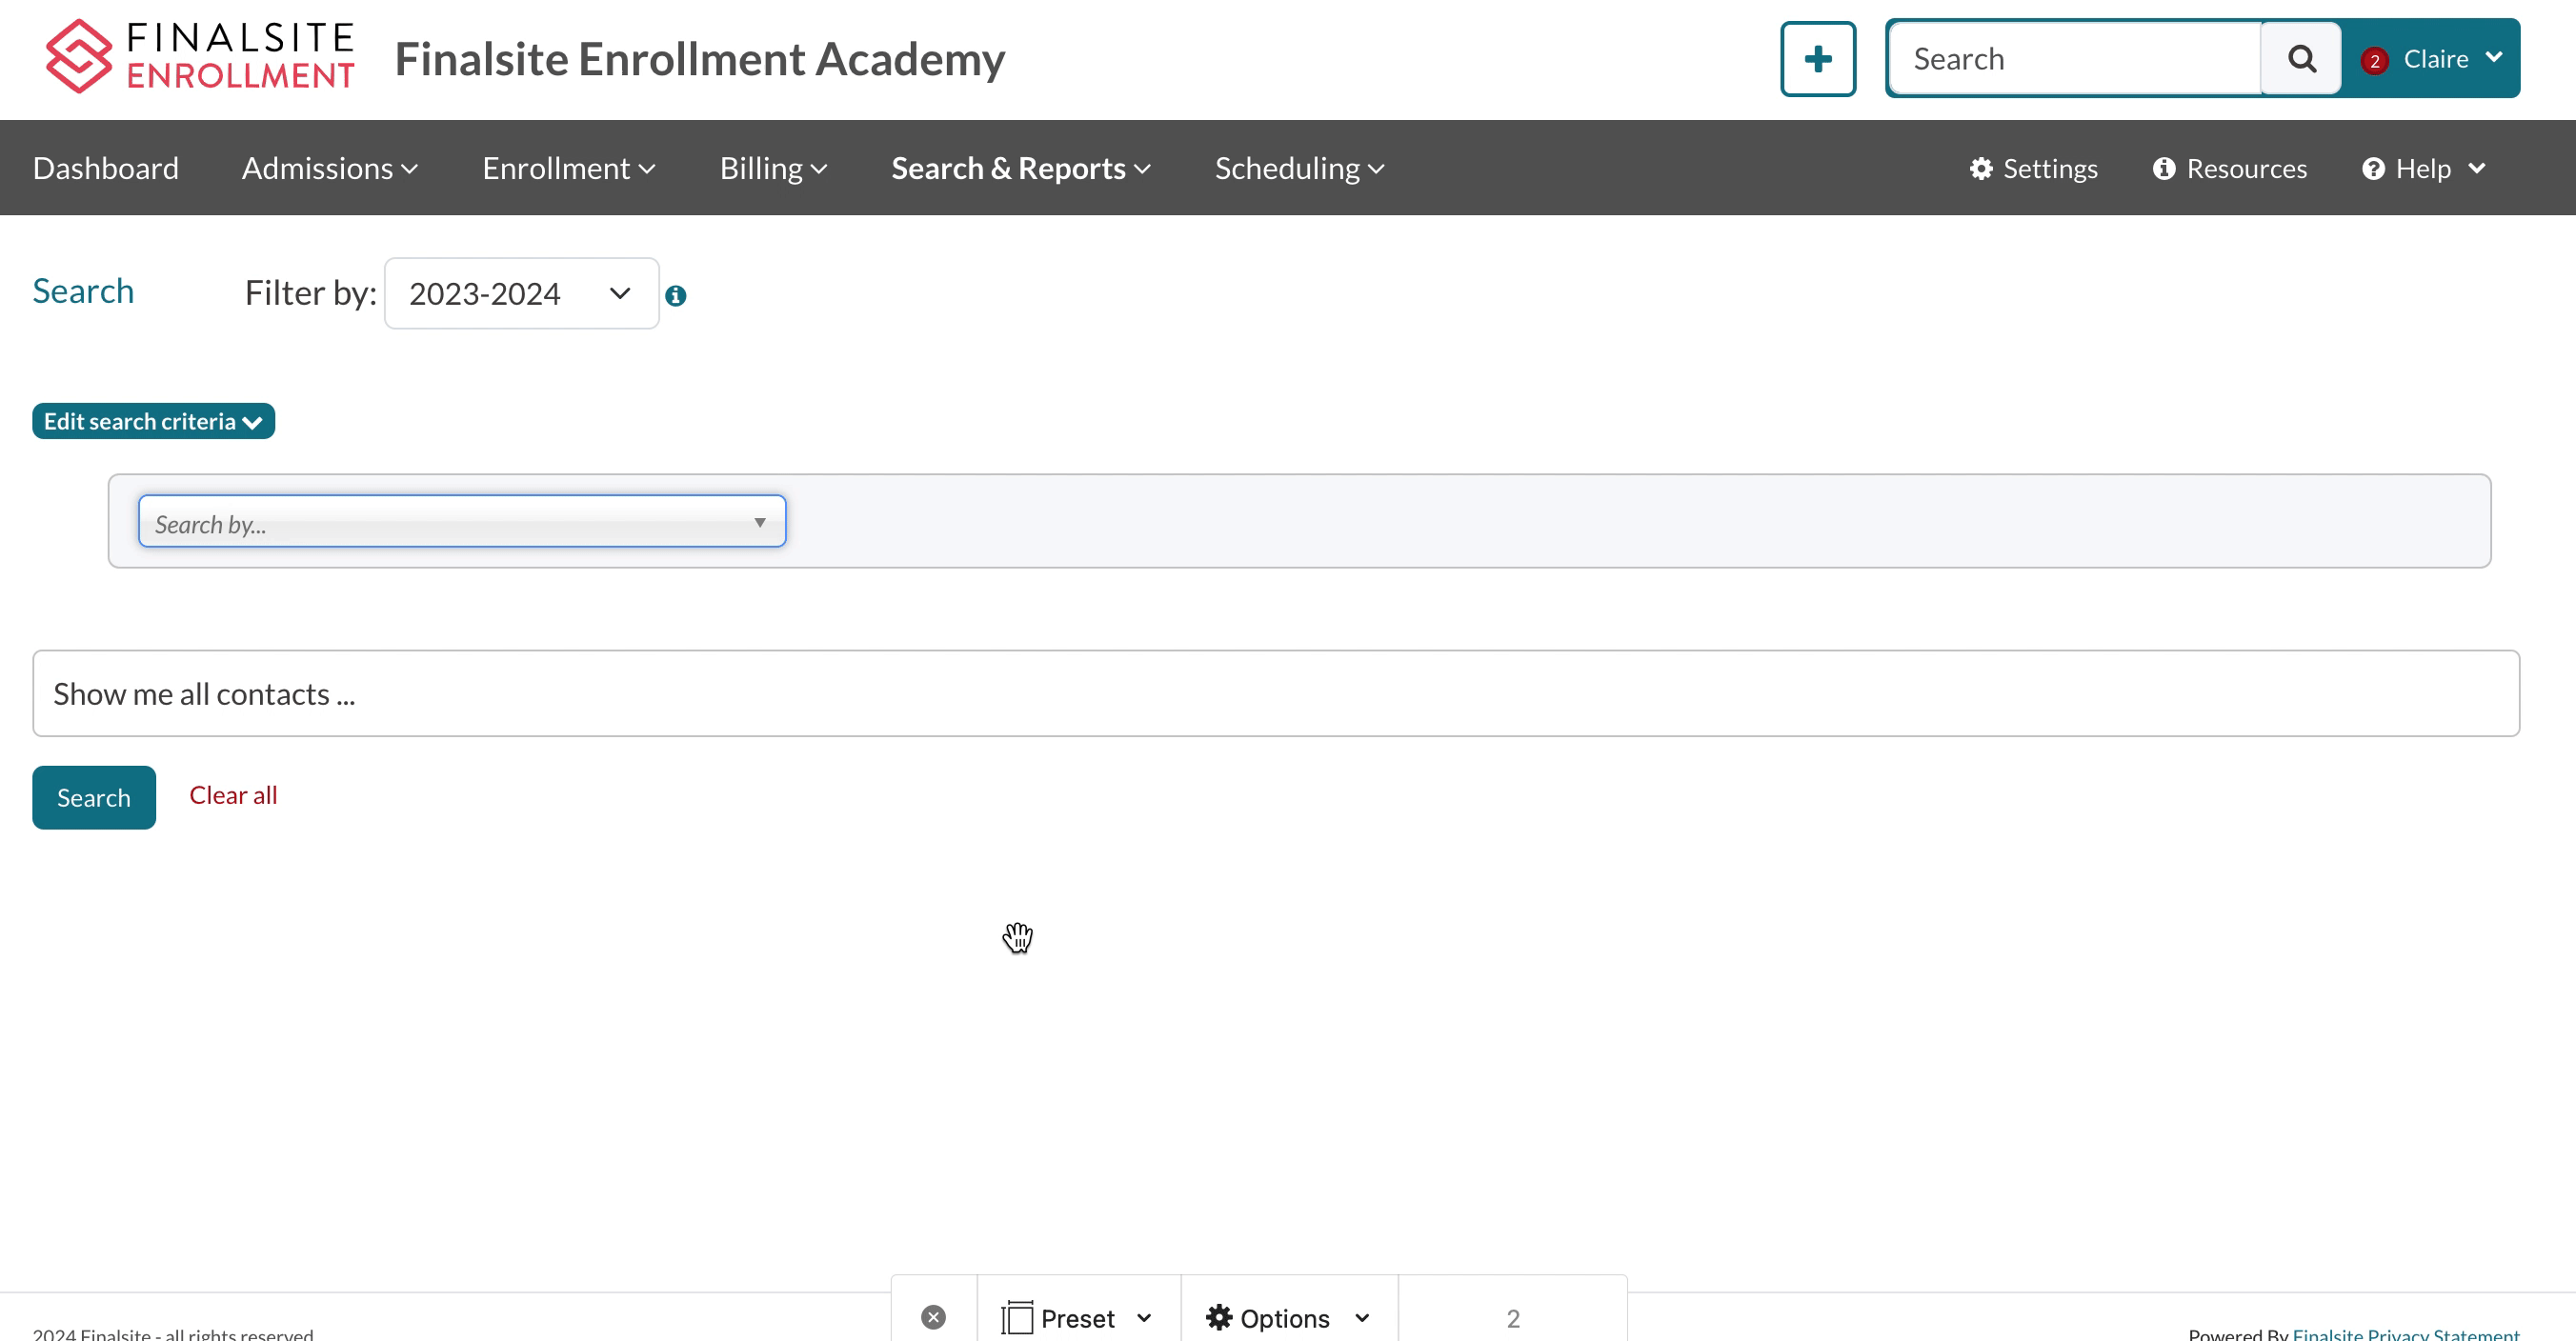Viewport: 2576px width, 1341px height.
Task: Click the magnifying glass search icon
Action: tap(2301, 59)
